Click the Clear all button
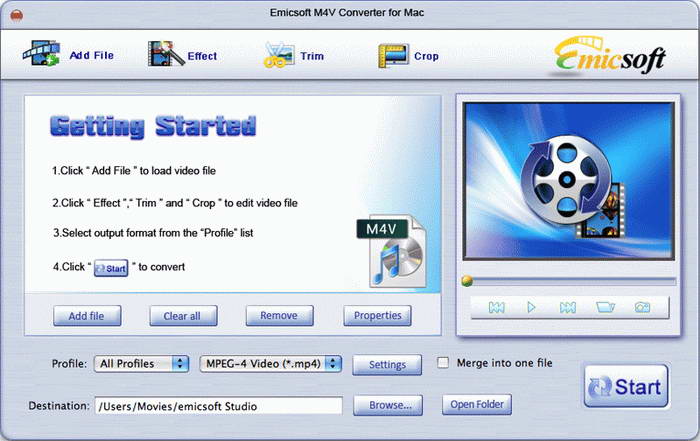700x441 pixels. point(183,316)
